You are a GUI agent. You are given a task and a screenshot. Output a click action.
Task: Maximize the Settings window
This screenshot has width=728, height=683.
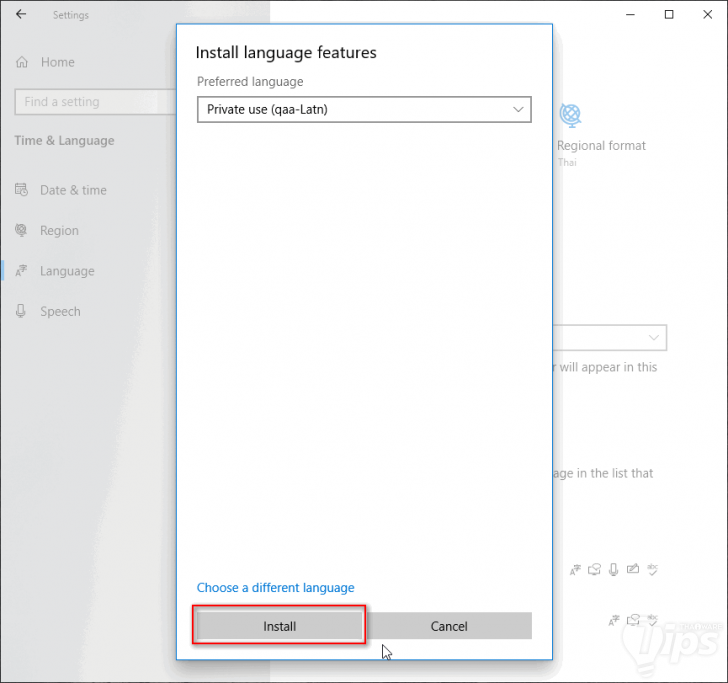pos(669,14)
